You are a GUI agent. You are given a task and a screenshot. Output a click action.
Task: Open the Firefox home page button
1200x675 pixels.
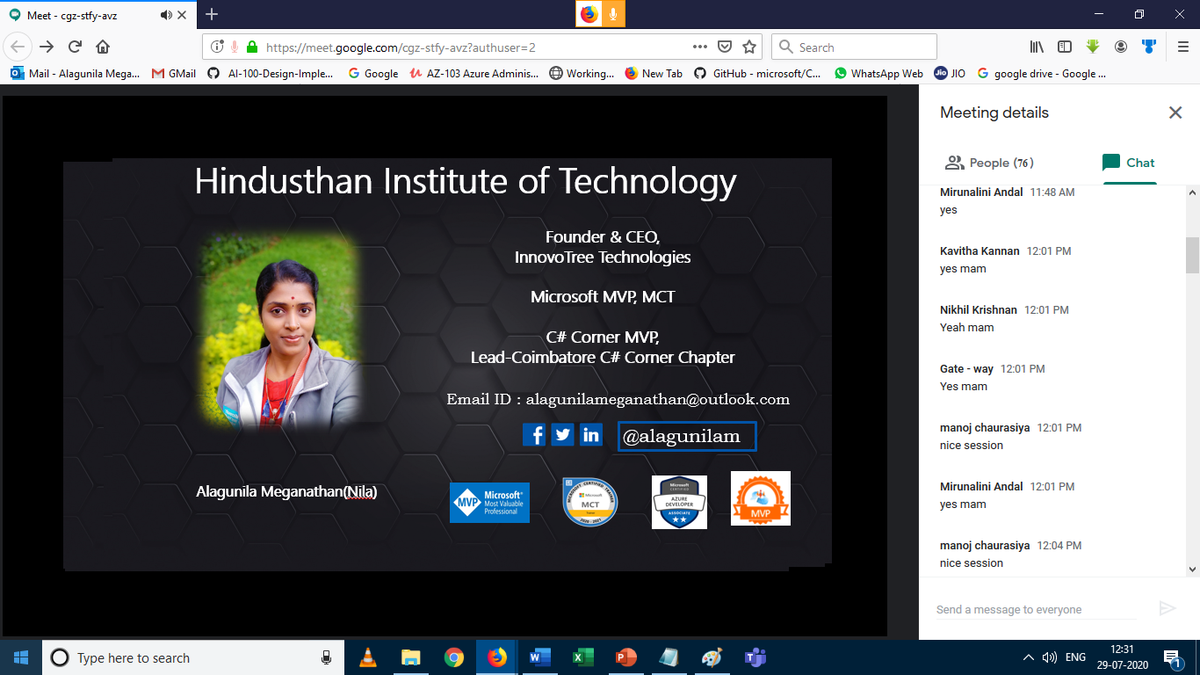102,47
